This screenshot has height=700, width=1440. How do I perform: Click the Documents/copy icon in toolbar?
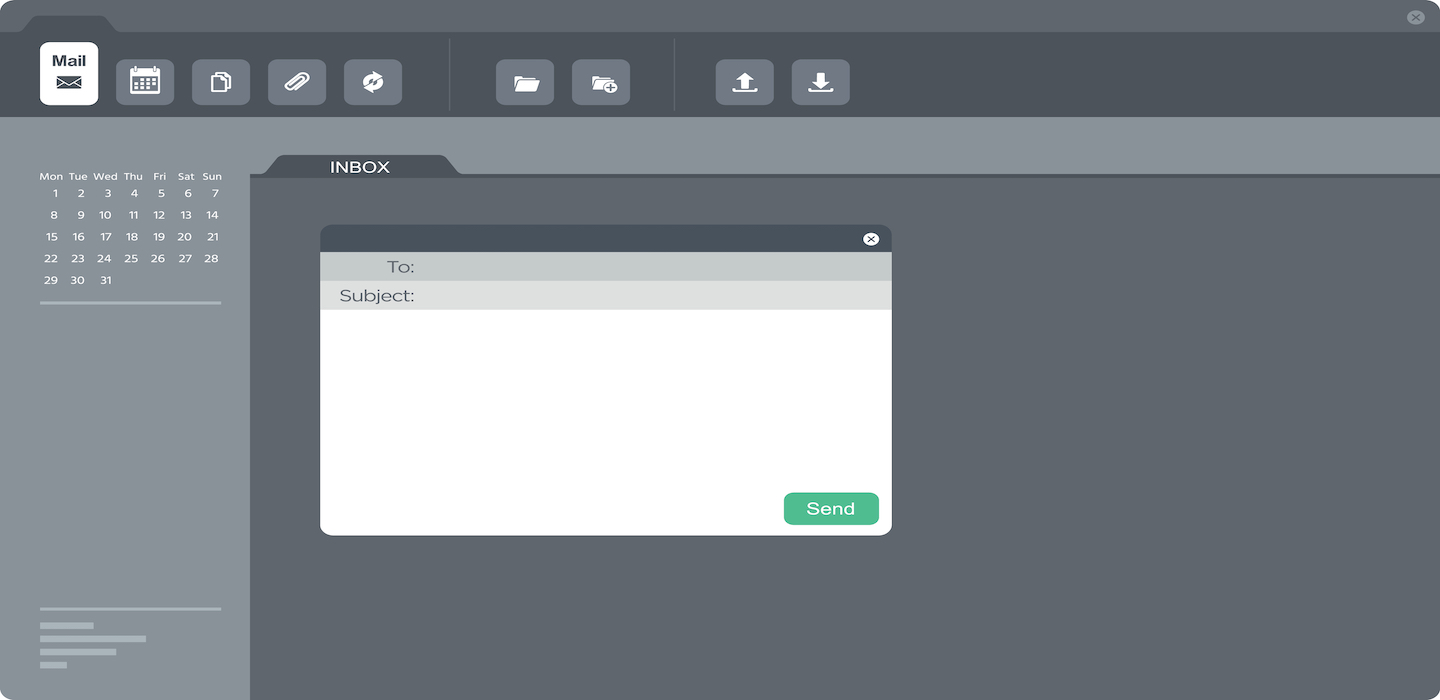[221, 82]
